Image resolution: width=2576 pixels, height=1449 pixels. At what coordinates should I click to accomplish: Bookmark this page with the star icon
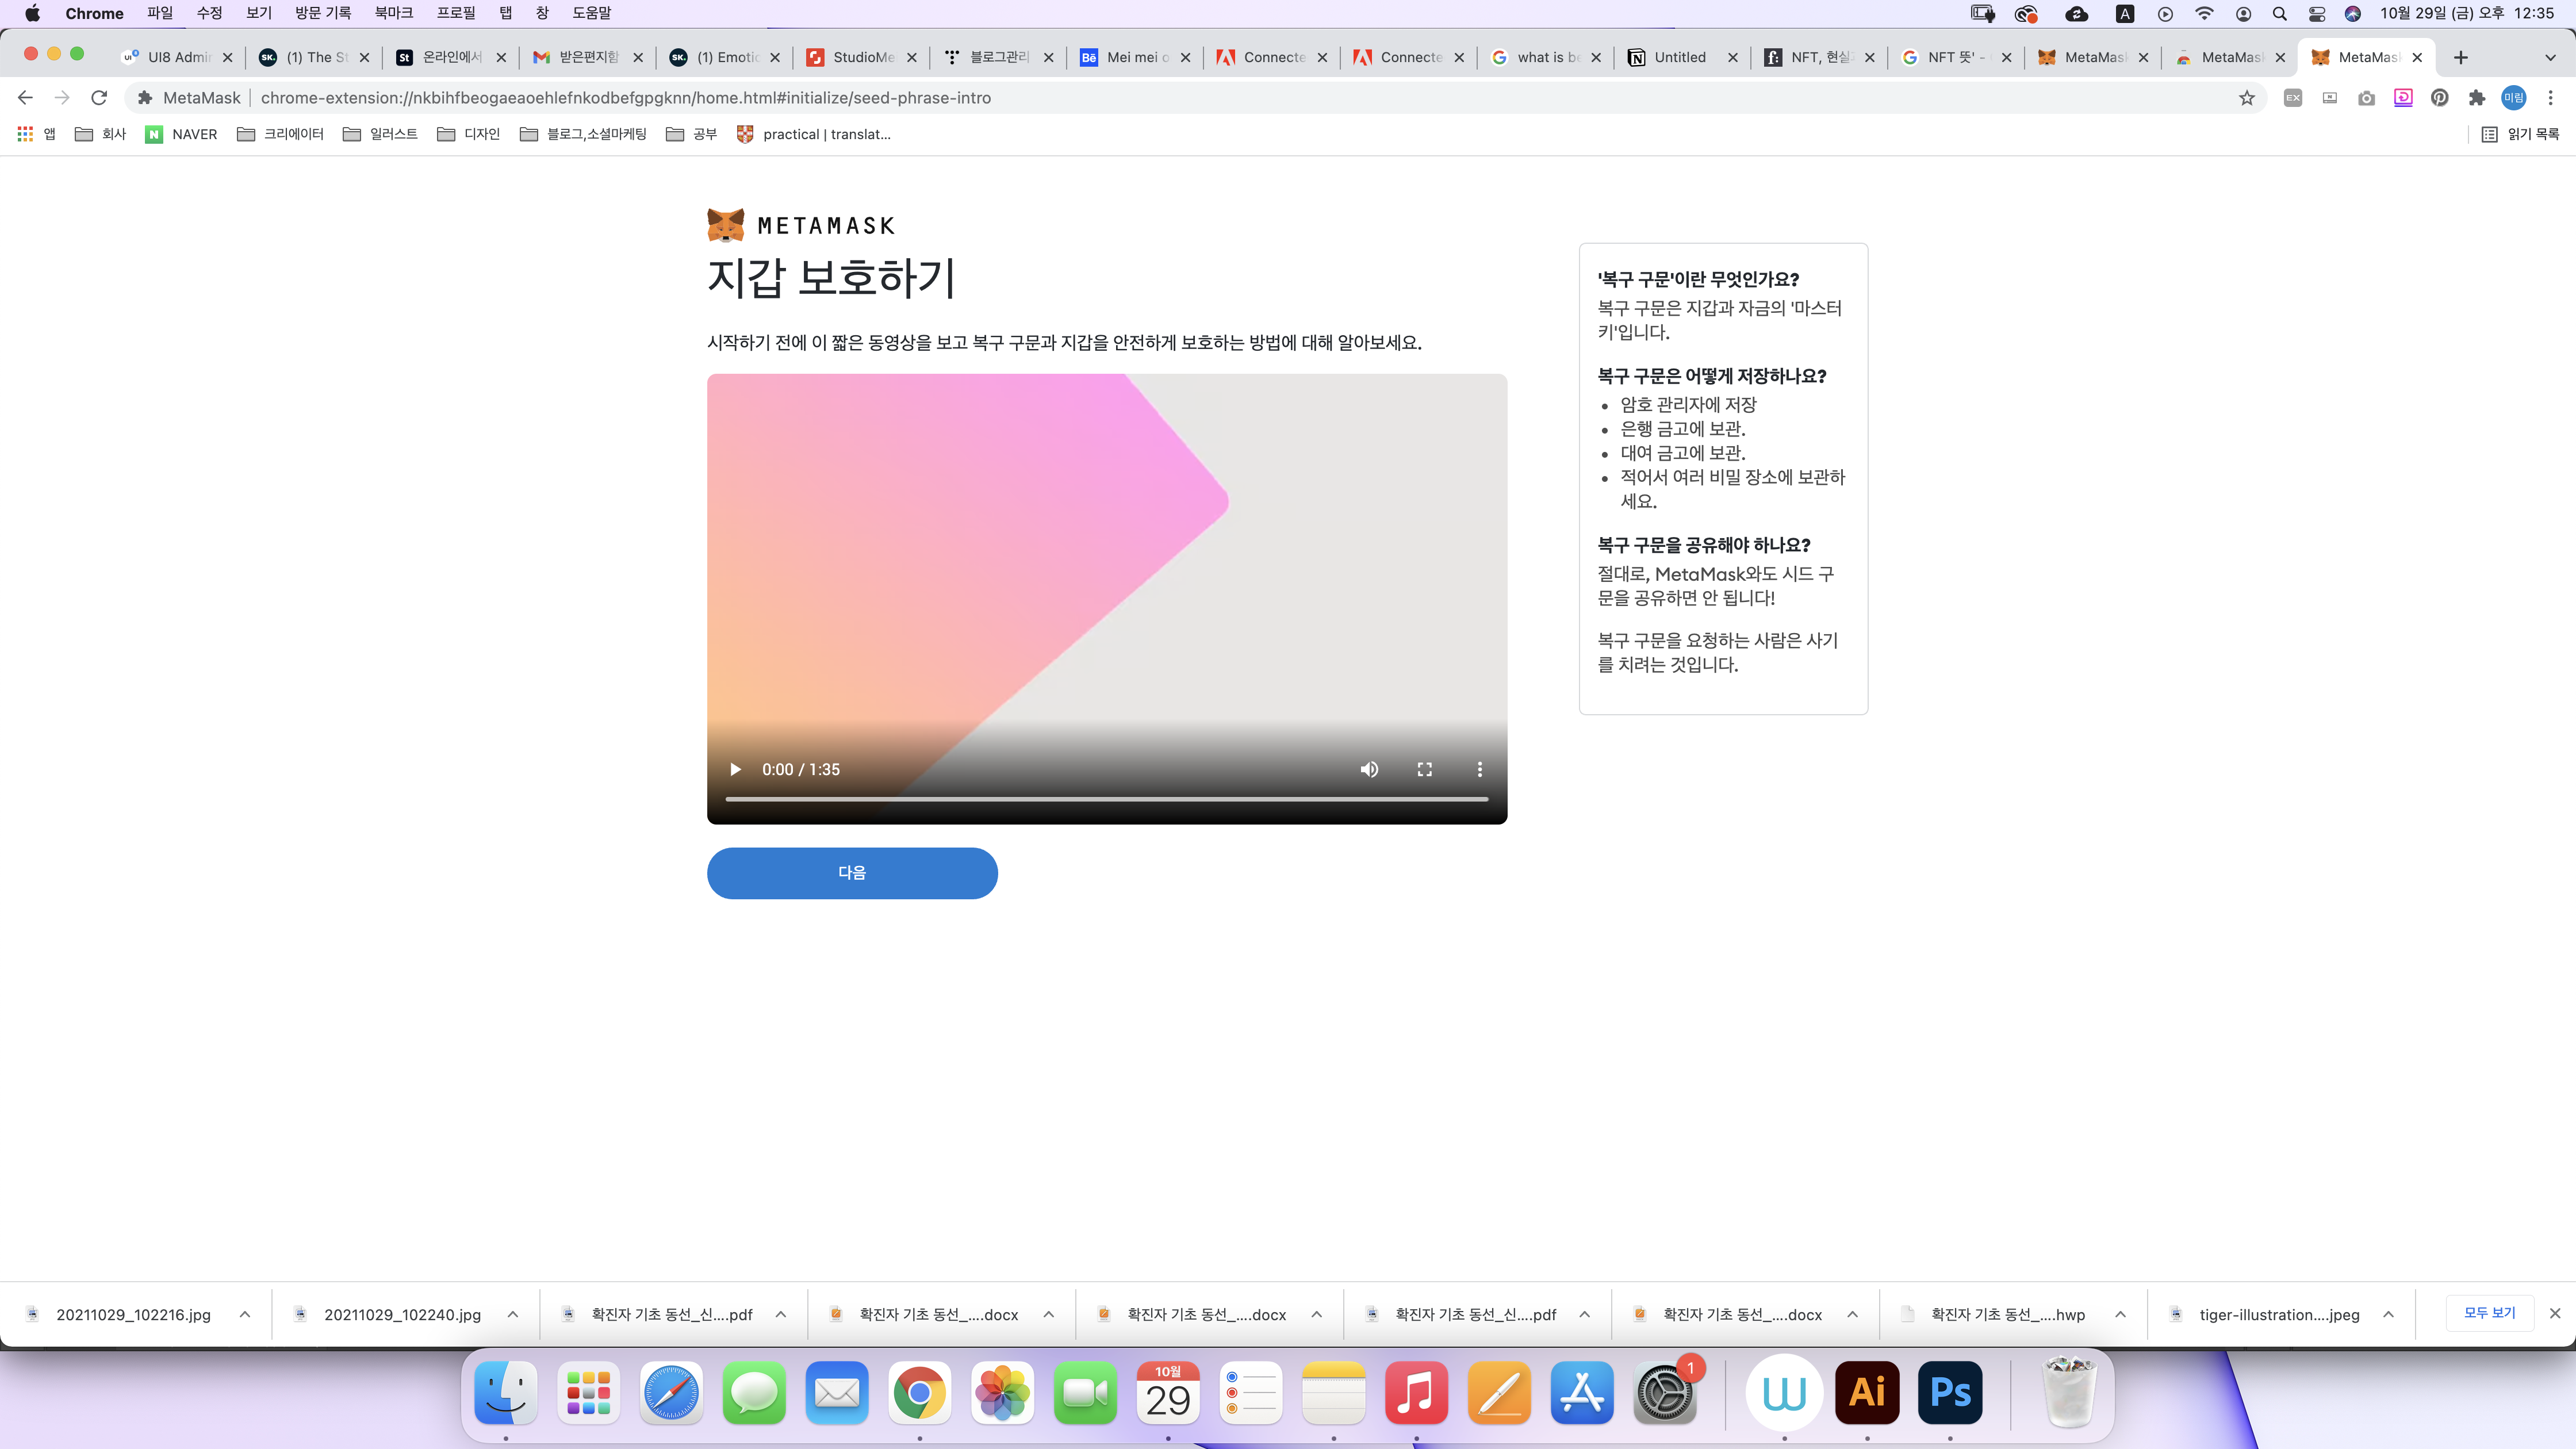pyautogui.click(x=2247, y=97)
